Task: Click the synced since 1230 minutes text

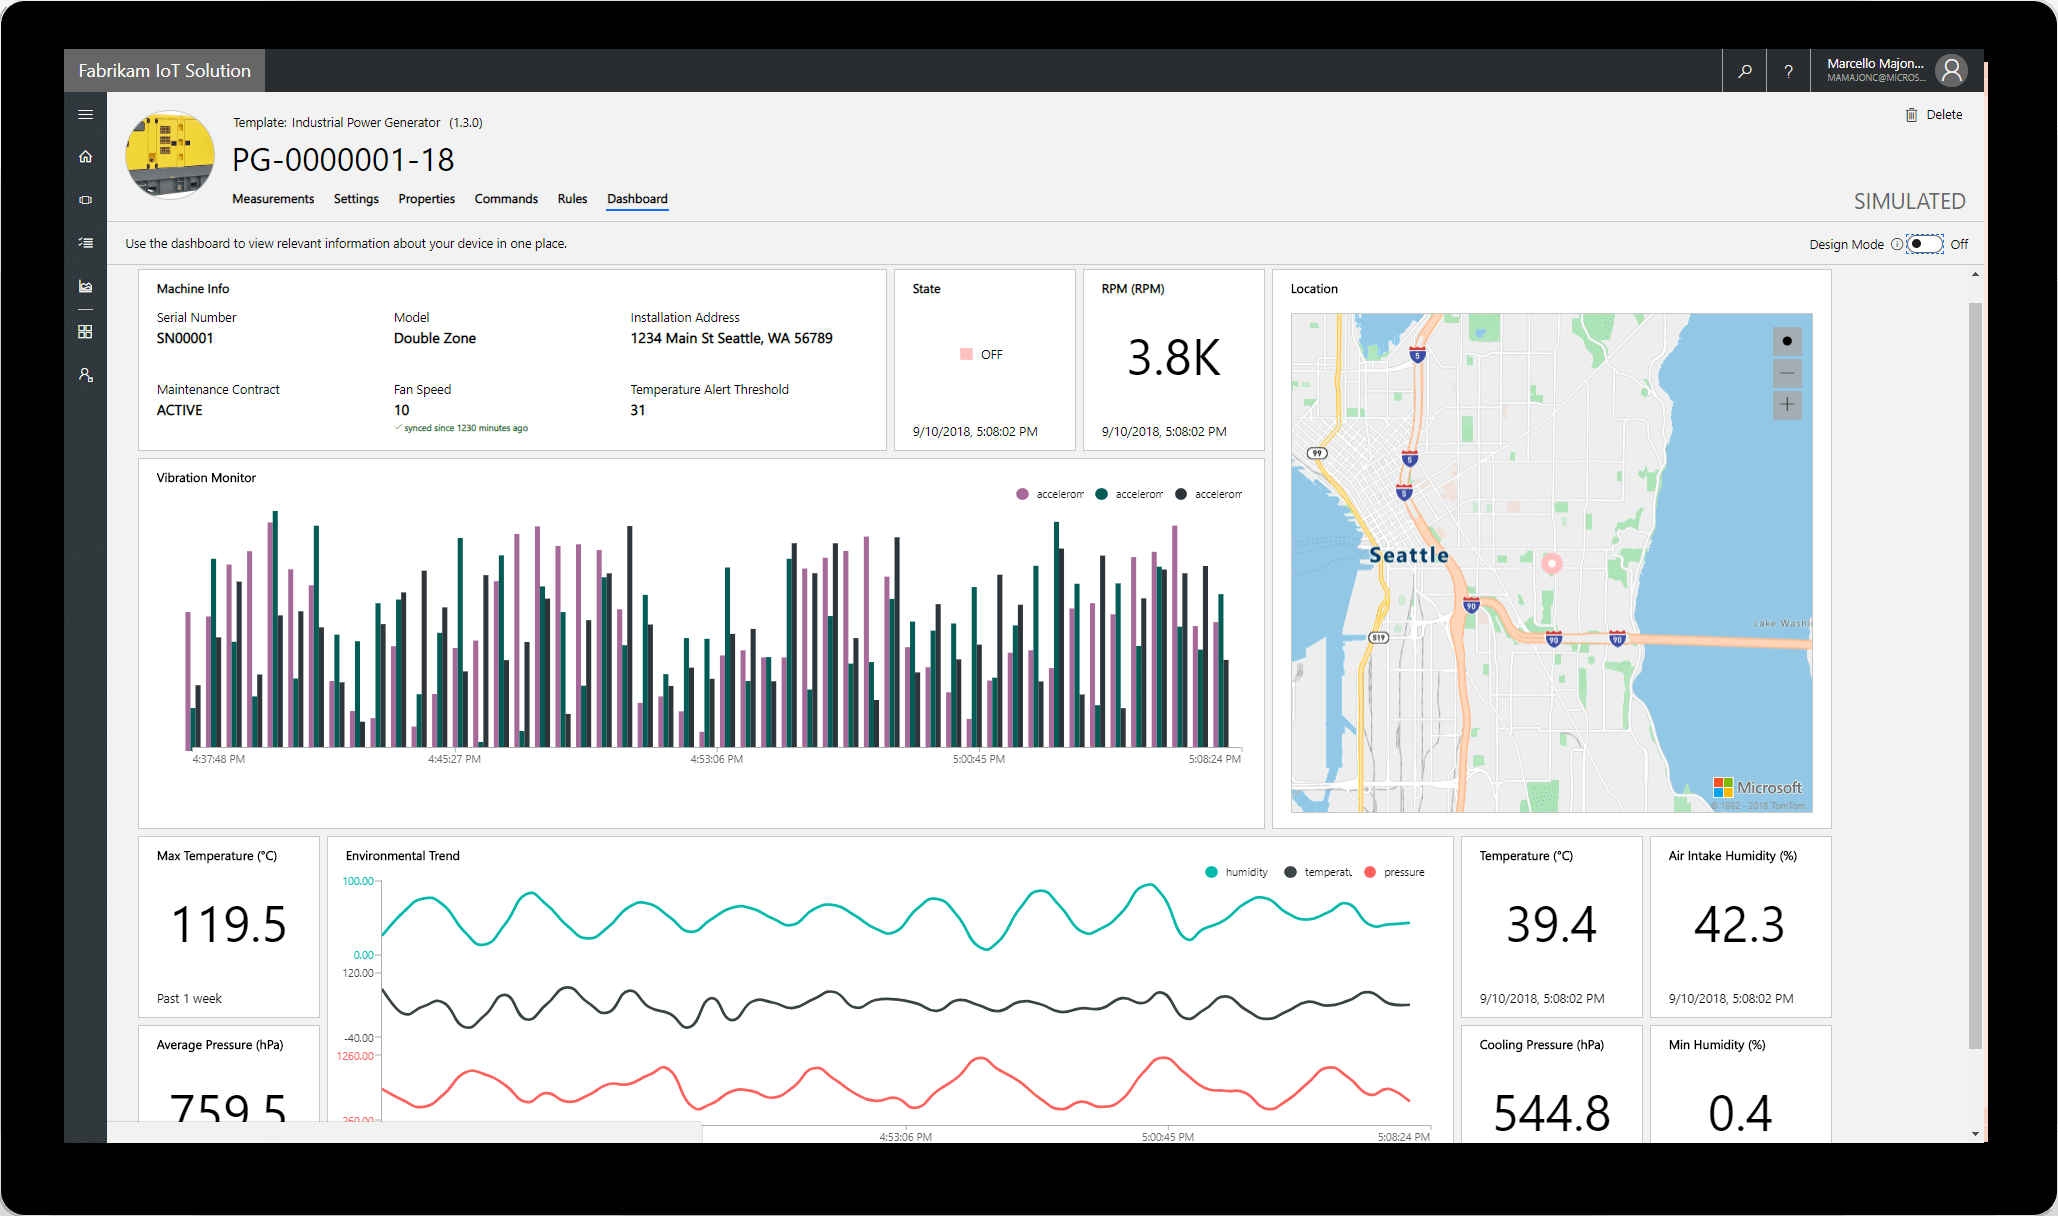Action: coord(461,428)
